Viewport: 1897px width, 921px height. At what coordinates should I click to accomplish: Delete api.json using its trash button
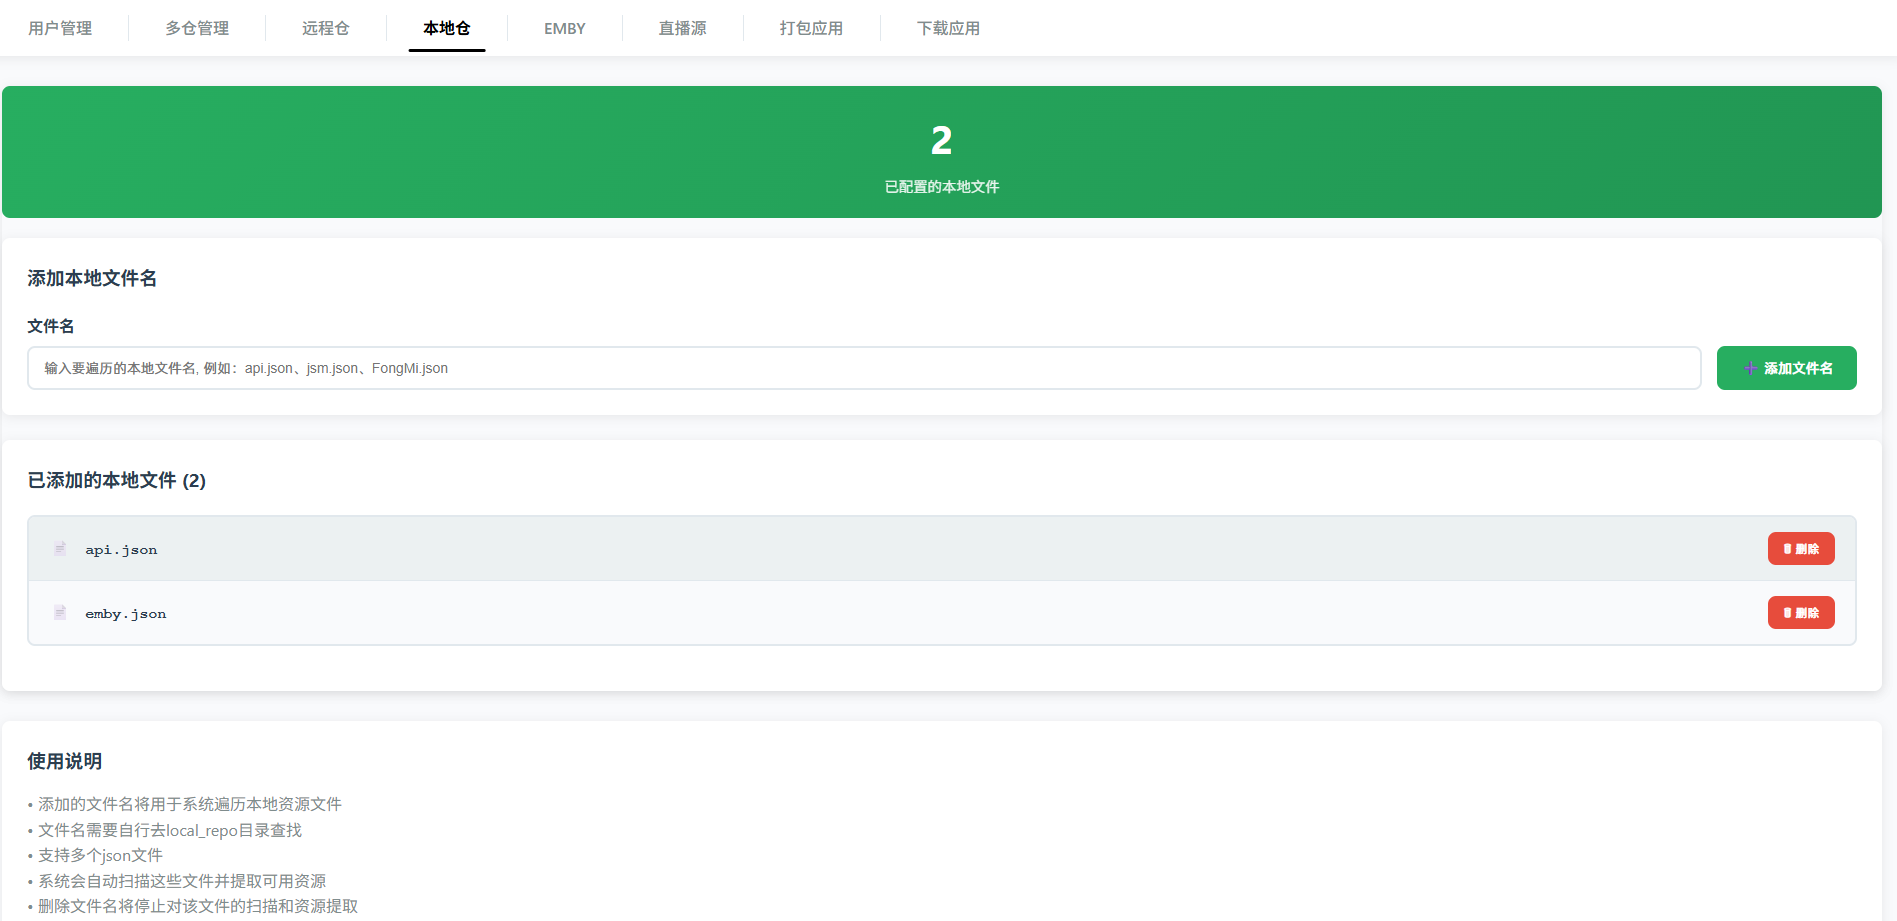click(x=1801, y=549)
